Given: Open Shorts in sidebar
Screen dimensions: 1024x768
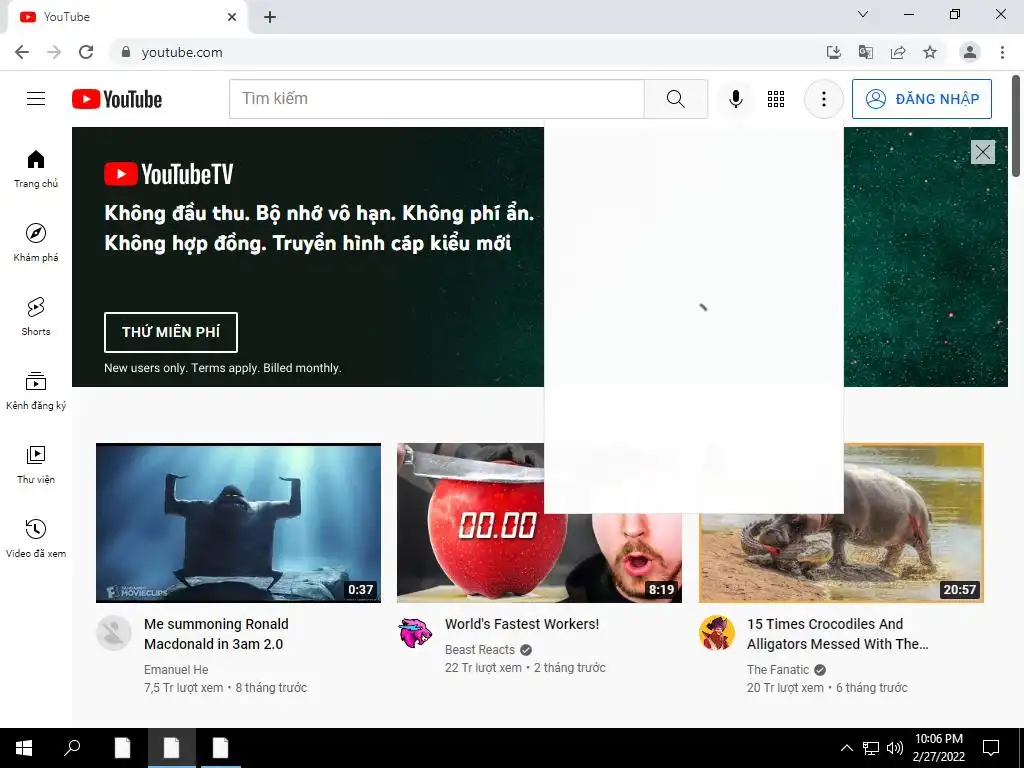Looking at the screenshot, I should click(36, 317).
